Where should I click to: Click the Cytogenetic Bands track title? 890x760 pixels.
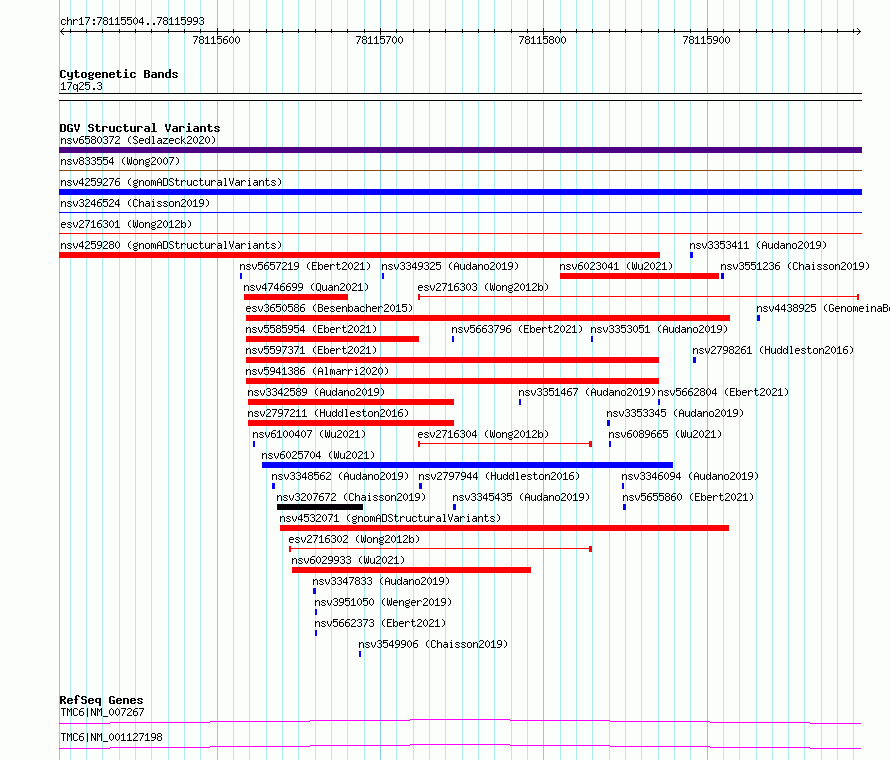[x=119, y=74]
